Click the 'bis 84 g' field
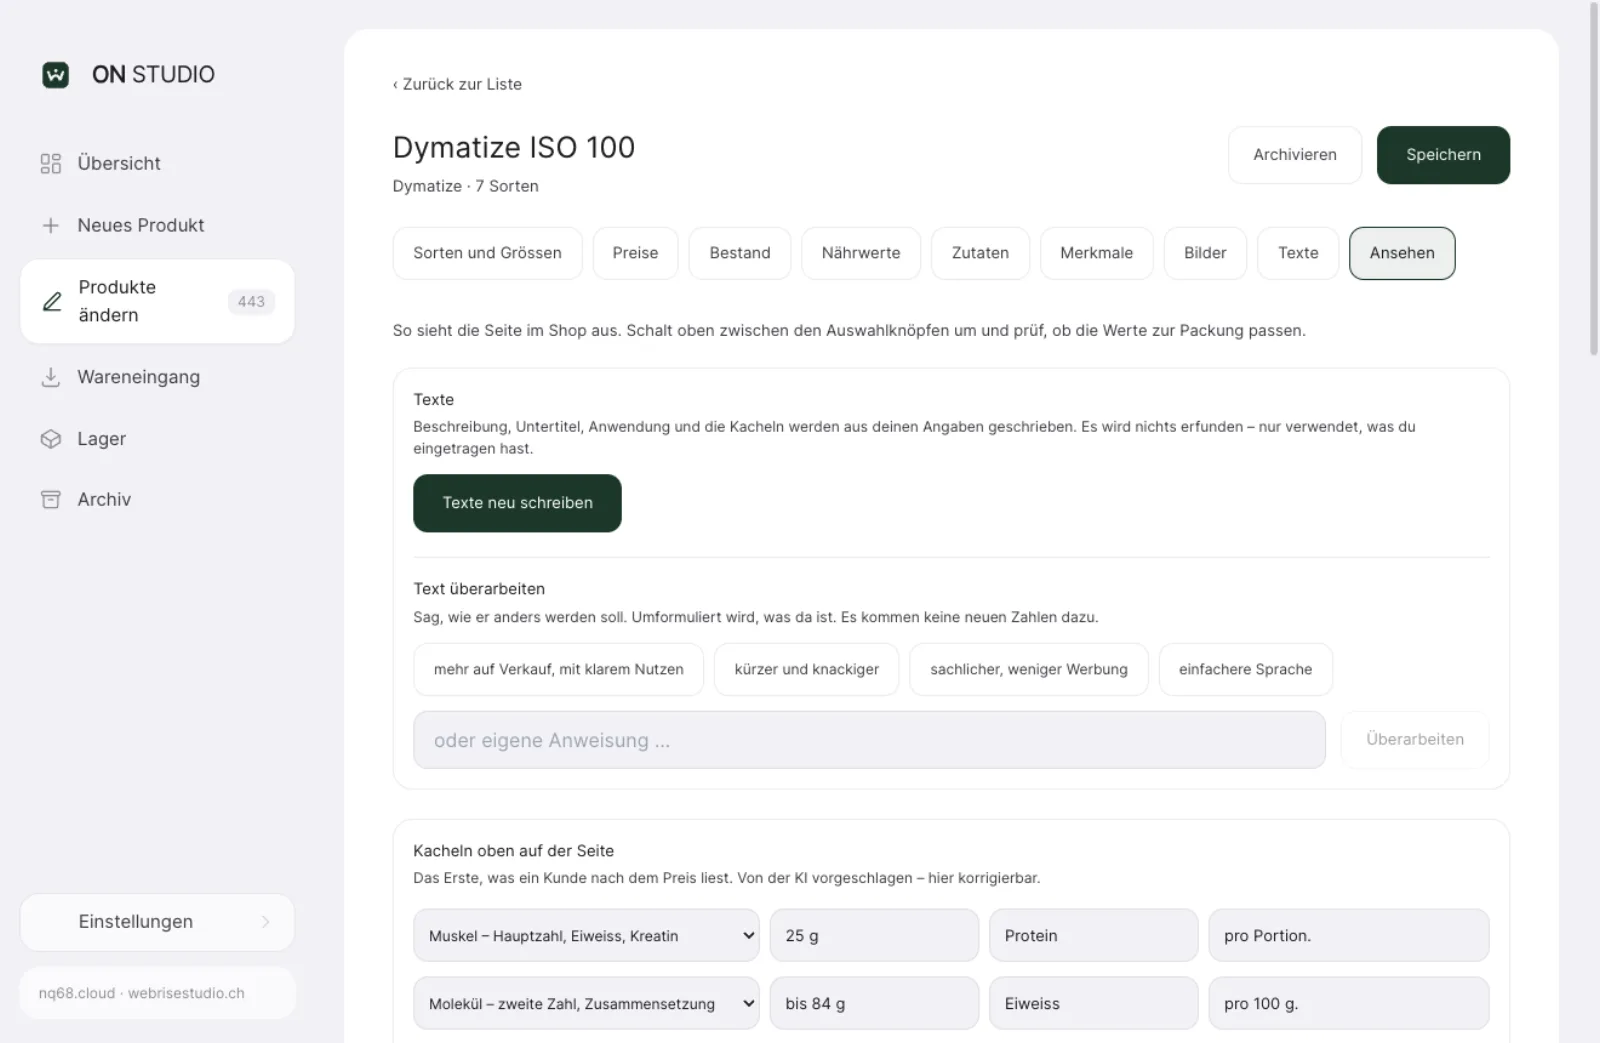The height and width of the screenshot is (1043, 1600). point(874,1003)
